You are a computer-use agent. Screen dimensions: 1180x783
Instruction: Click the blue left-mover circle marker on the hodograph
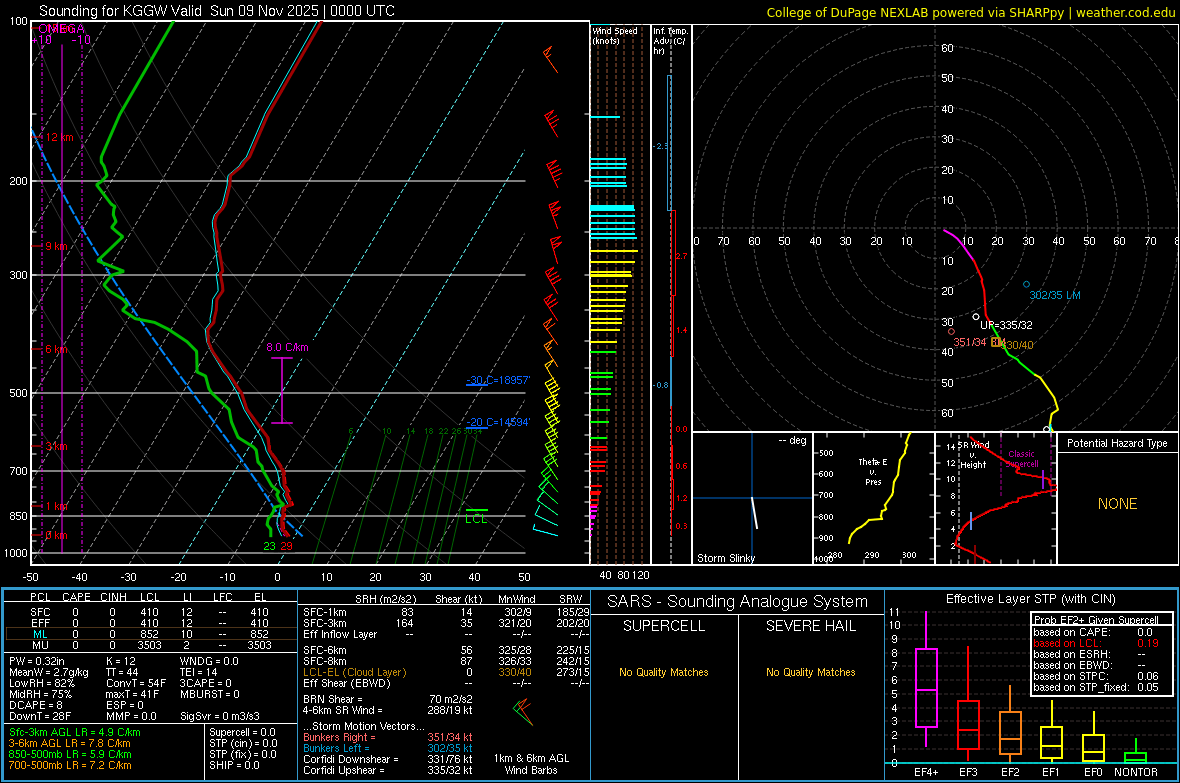1026,285
